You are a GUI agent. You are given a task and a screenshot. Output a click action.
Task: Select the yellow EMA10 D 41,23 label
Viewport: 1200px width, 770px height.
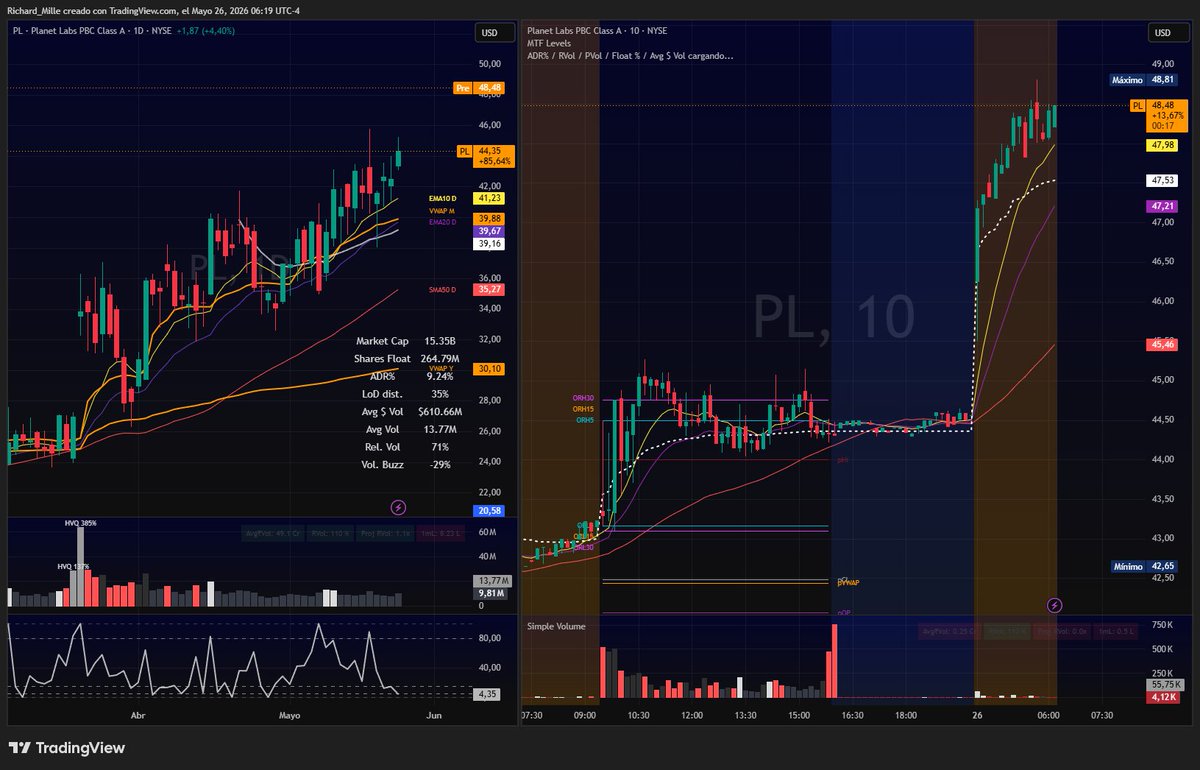click(466, 199)
